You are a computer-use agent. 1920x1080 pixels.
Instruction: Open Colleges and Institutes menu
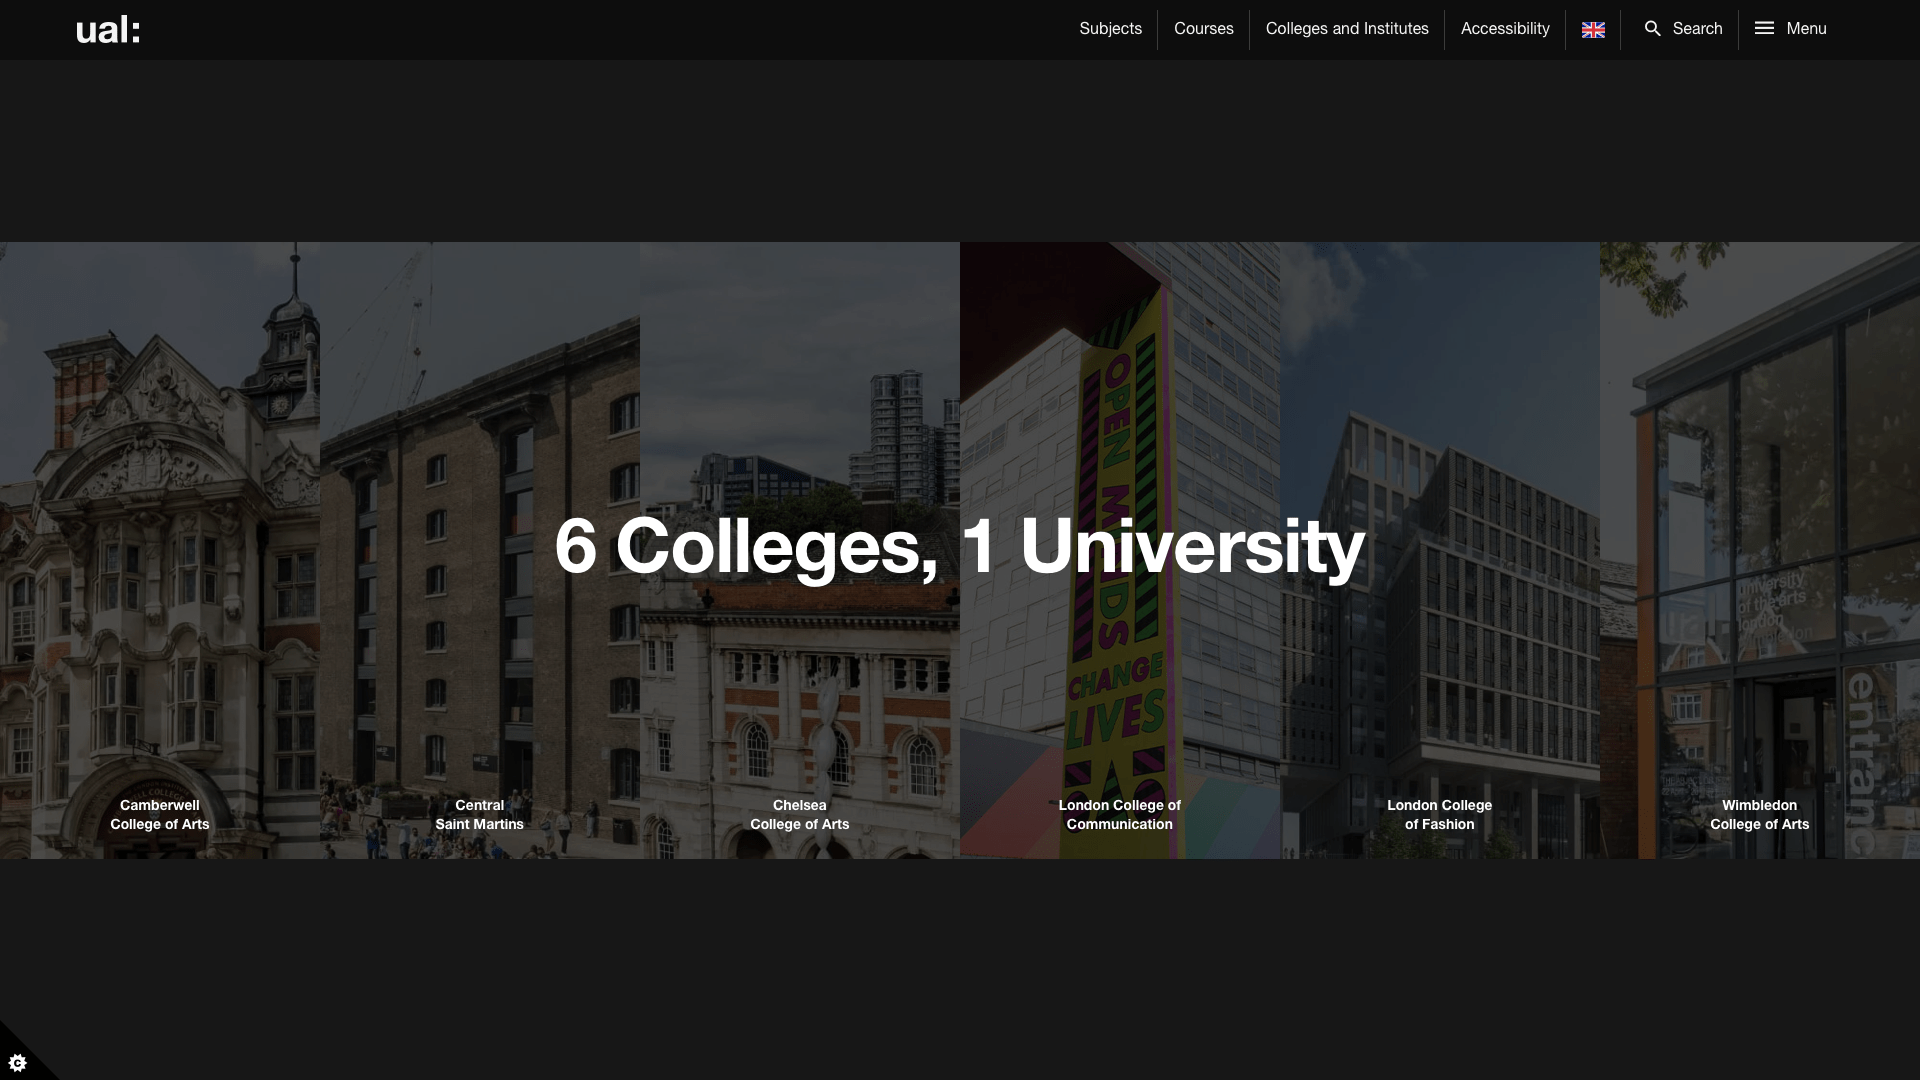[1347, 29]
